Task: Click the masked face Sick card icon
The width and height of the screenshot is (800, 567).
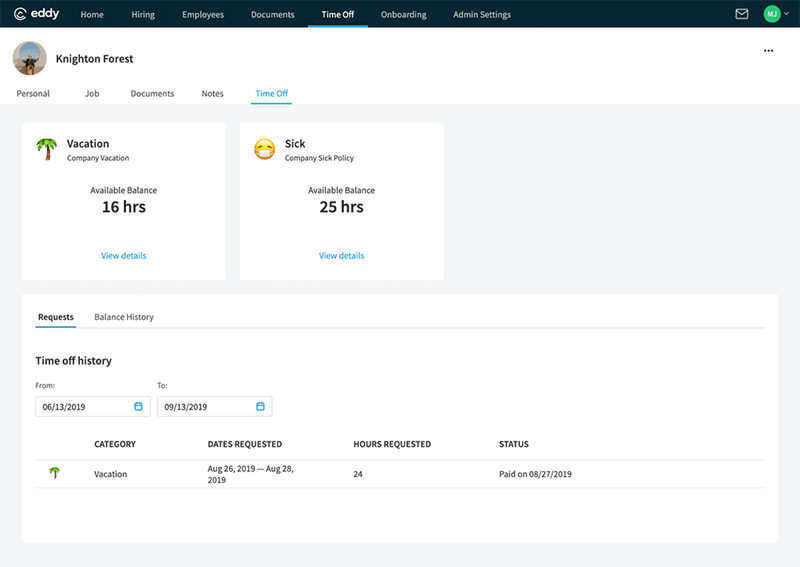Action: (x=264, y=150)
